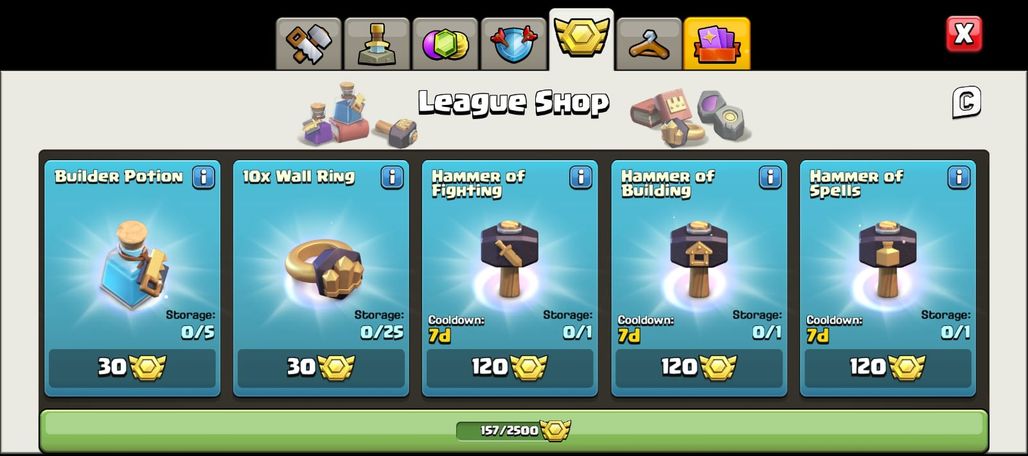
Task: Open the clothes hanger skins tab
Action: 649,44
